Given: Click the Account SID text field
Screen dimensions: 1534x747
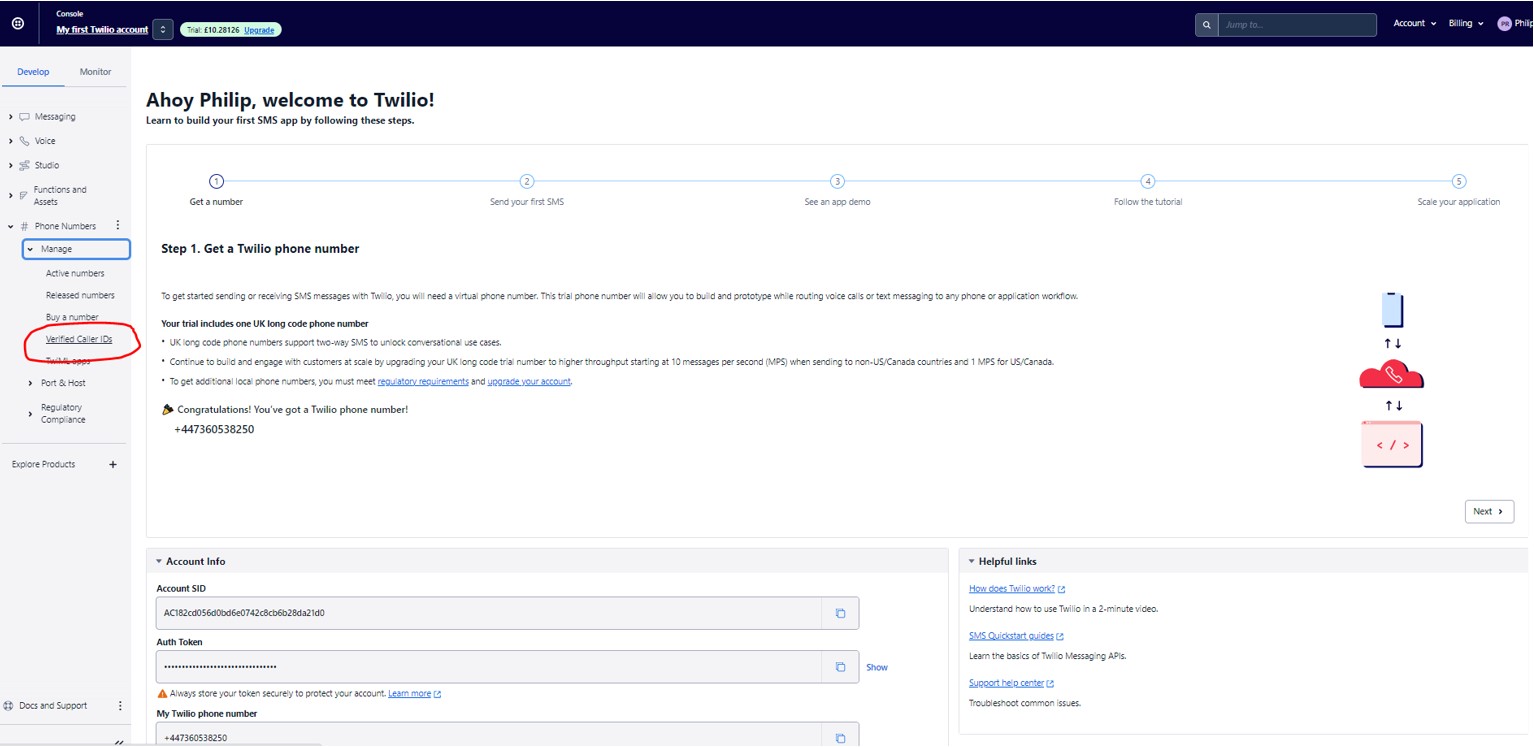Looking at the screenshot, I should [489, 613].
